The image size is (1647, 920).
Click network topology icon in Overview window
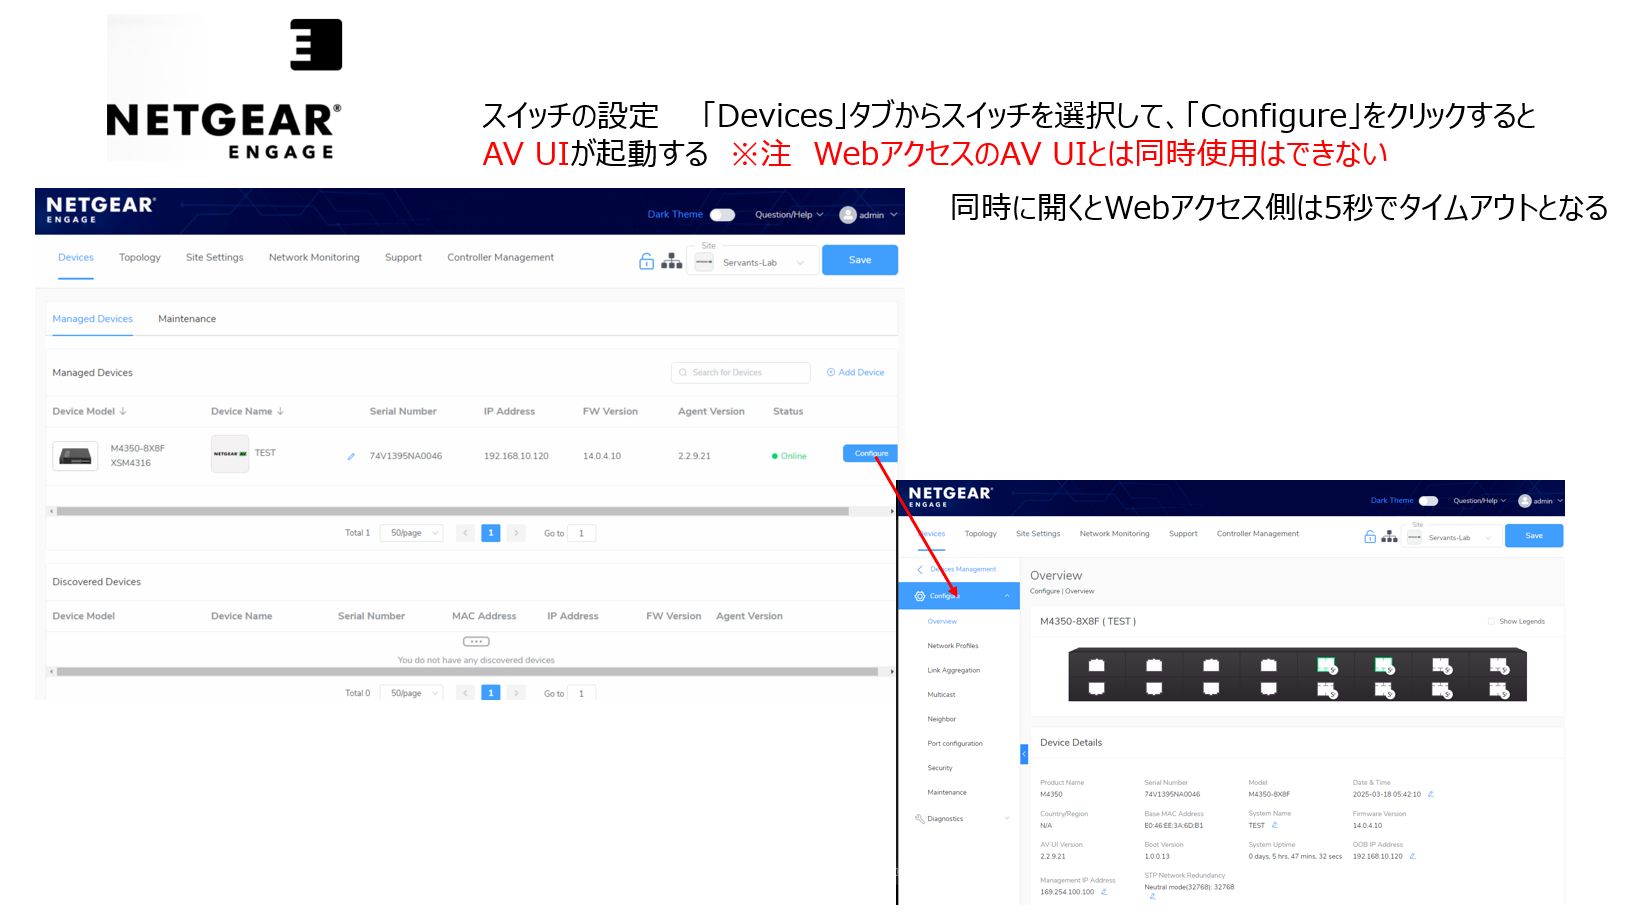[1389, 537]
